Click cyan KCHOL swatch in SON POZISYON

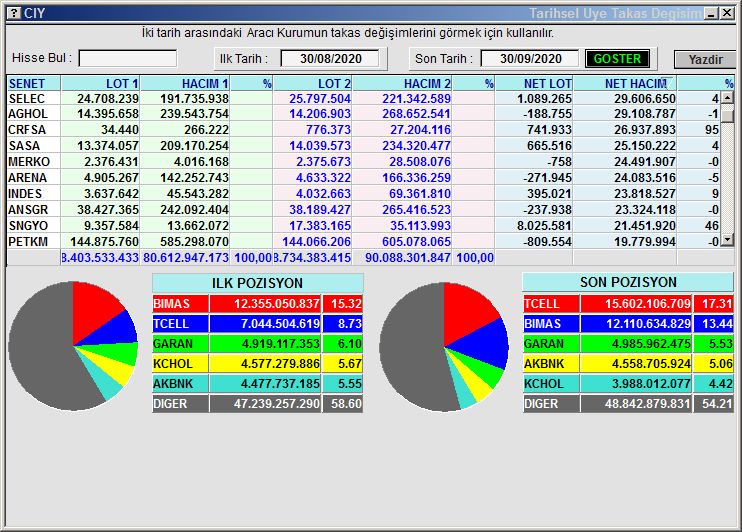(x=551, y=383)
